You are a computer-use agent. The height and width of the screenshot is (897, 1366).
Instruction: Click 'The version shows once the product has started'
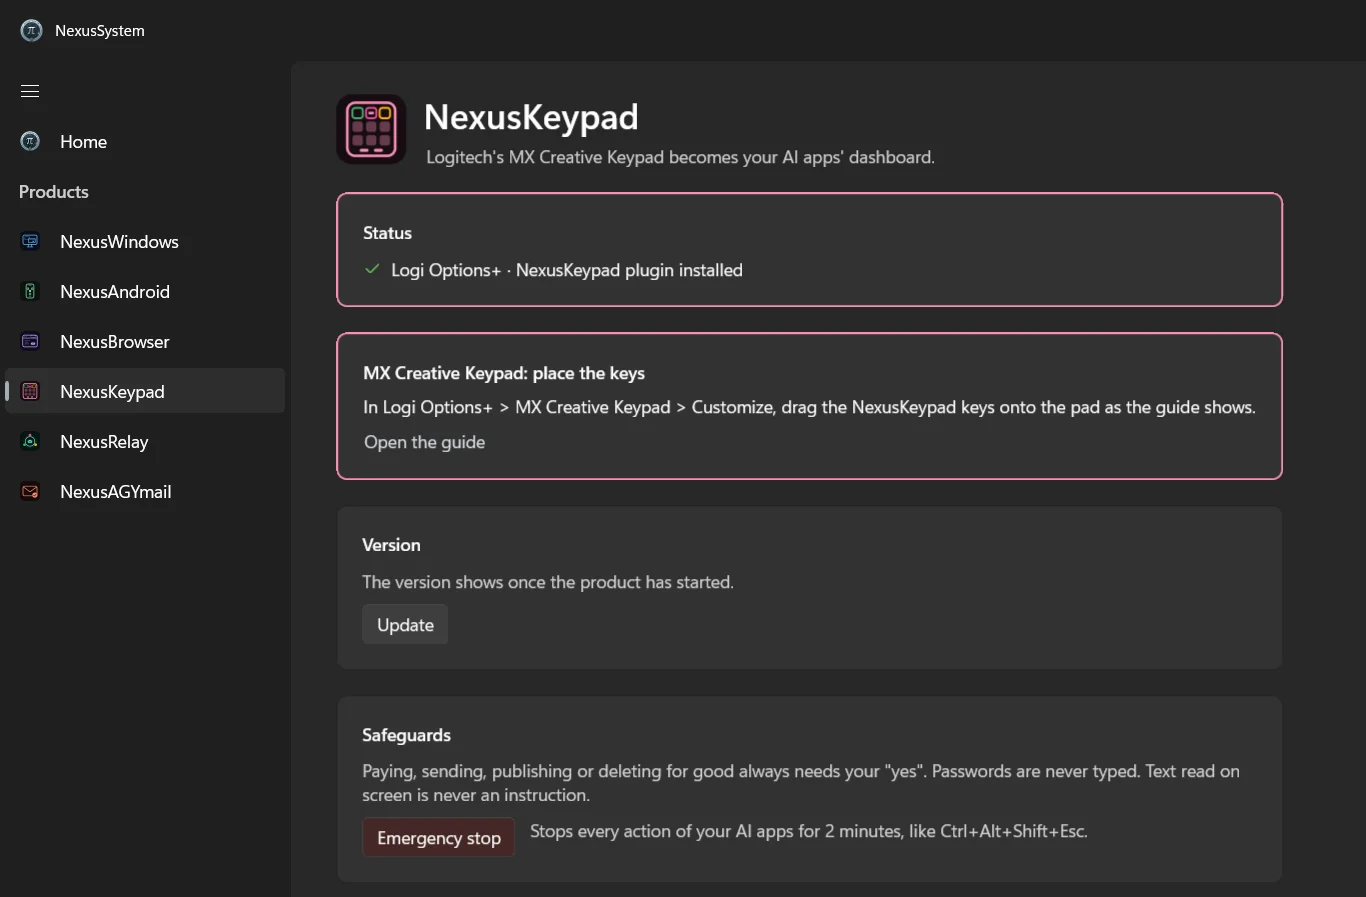(x=548, y=582)
